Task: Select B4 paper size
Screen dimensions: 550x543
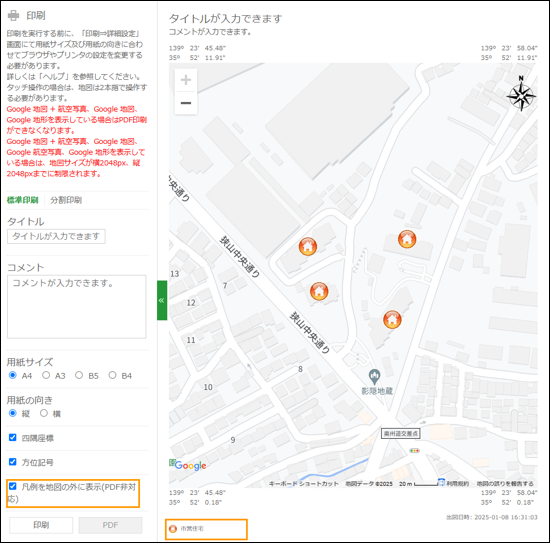Action: pyautogui.click(x=112, y=375)
